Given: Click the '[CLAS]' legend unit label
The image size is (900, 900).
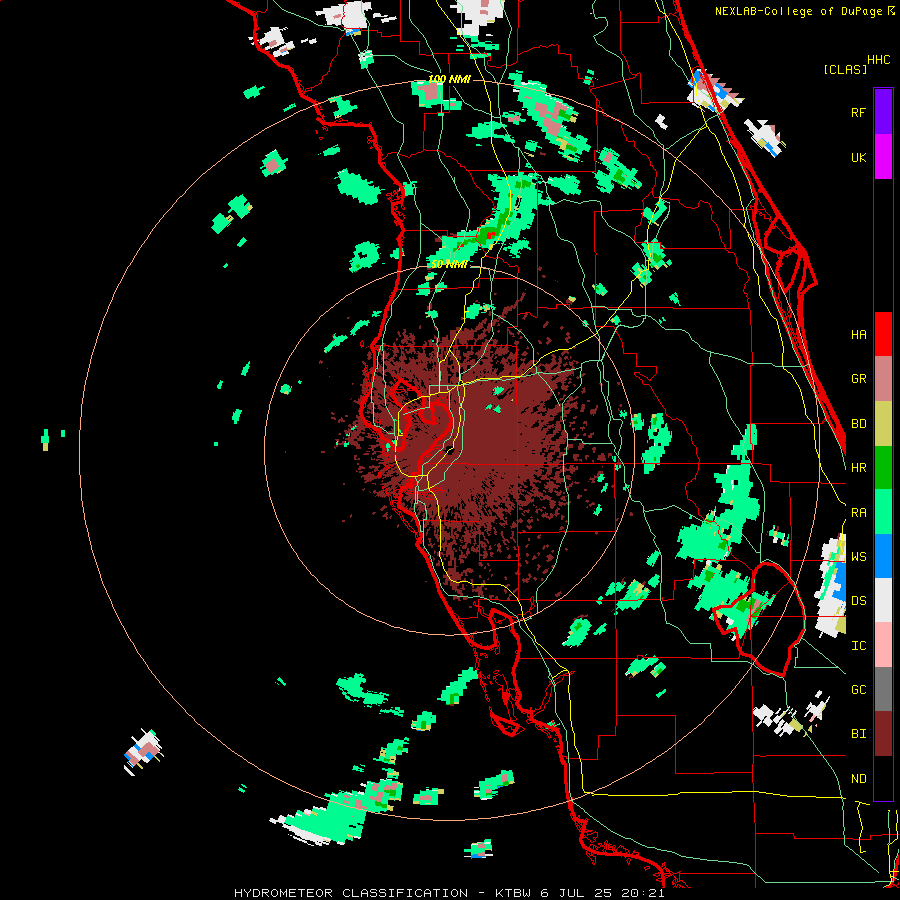Looking at the screenshot, I should pos(845,69).
